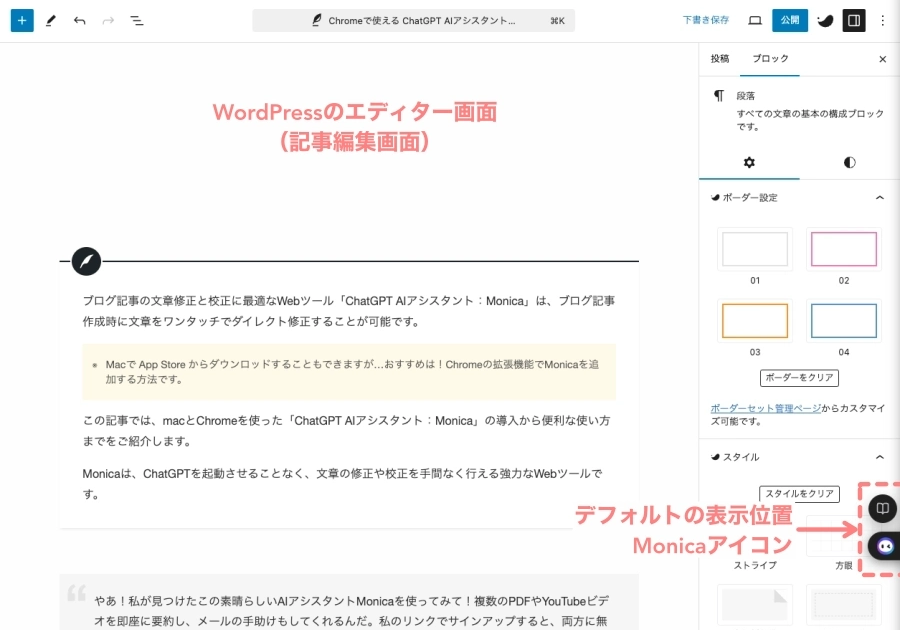This screenshot has width=900, height=630.
Task: Click the 公開 publish button
Action: point(790,20)
